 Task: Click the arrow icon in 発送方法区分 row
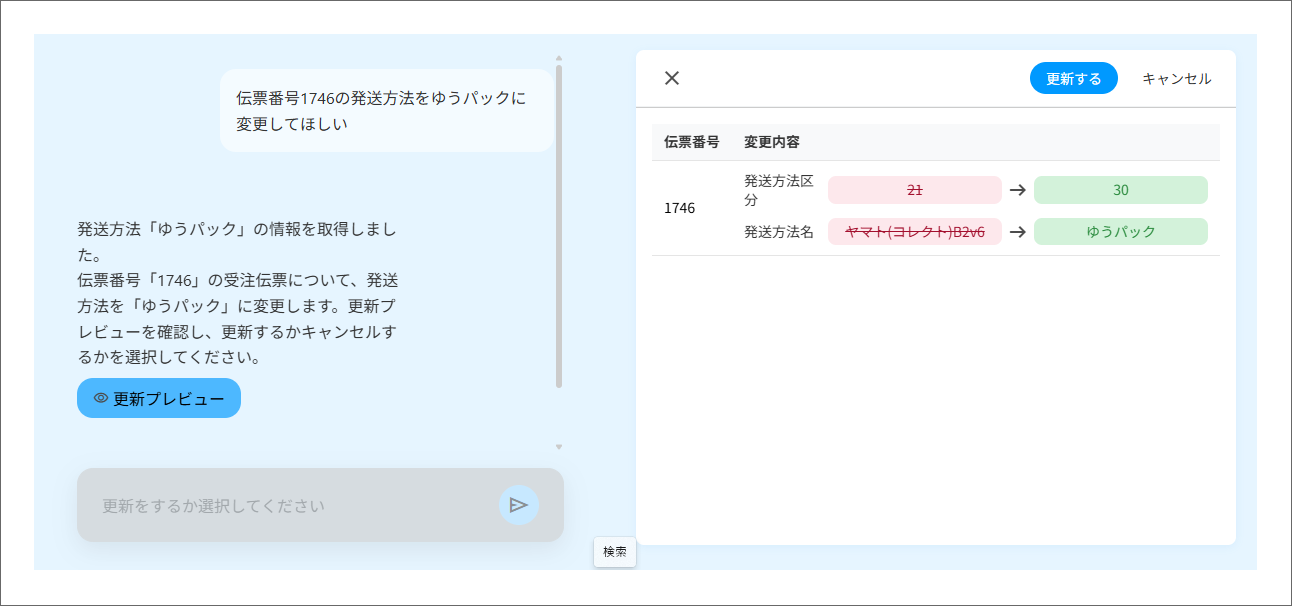click(x=1017, y=190)
